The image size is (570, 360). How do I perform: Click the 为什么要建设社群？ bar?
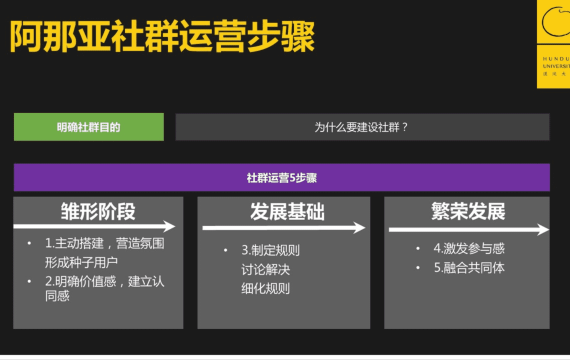(362, 127)
